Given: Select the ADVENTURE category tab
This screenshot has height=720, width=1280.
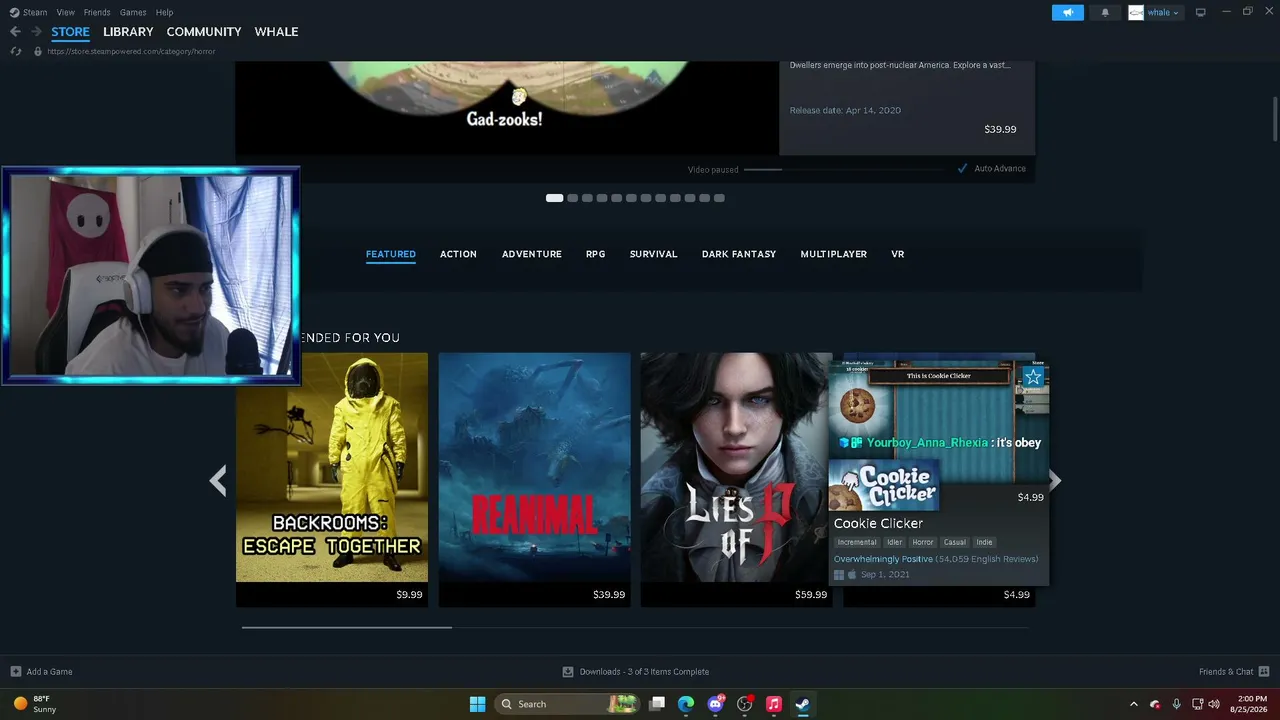Looking at the screenshot, I should [532, 254].
